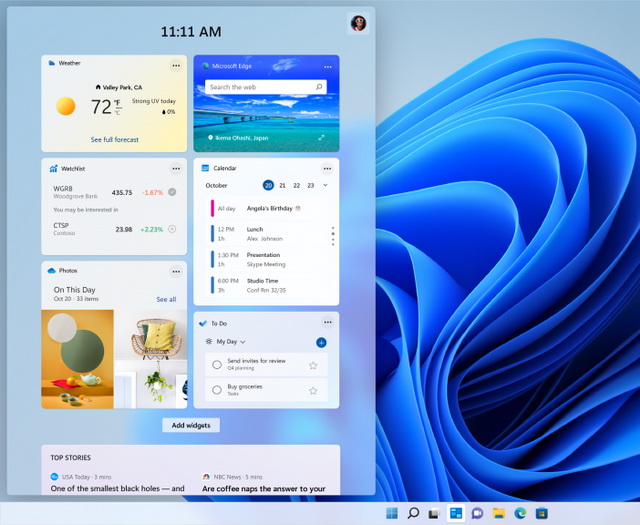Image resolution: width=640 pixels, height=525 pixels.
Task: Click the search magnifier in Edge widget
Action: point(320,88)
